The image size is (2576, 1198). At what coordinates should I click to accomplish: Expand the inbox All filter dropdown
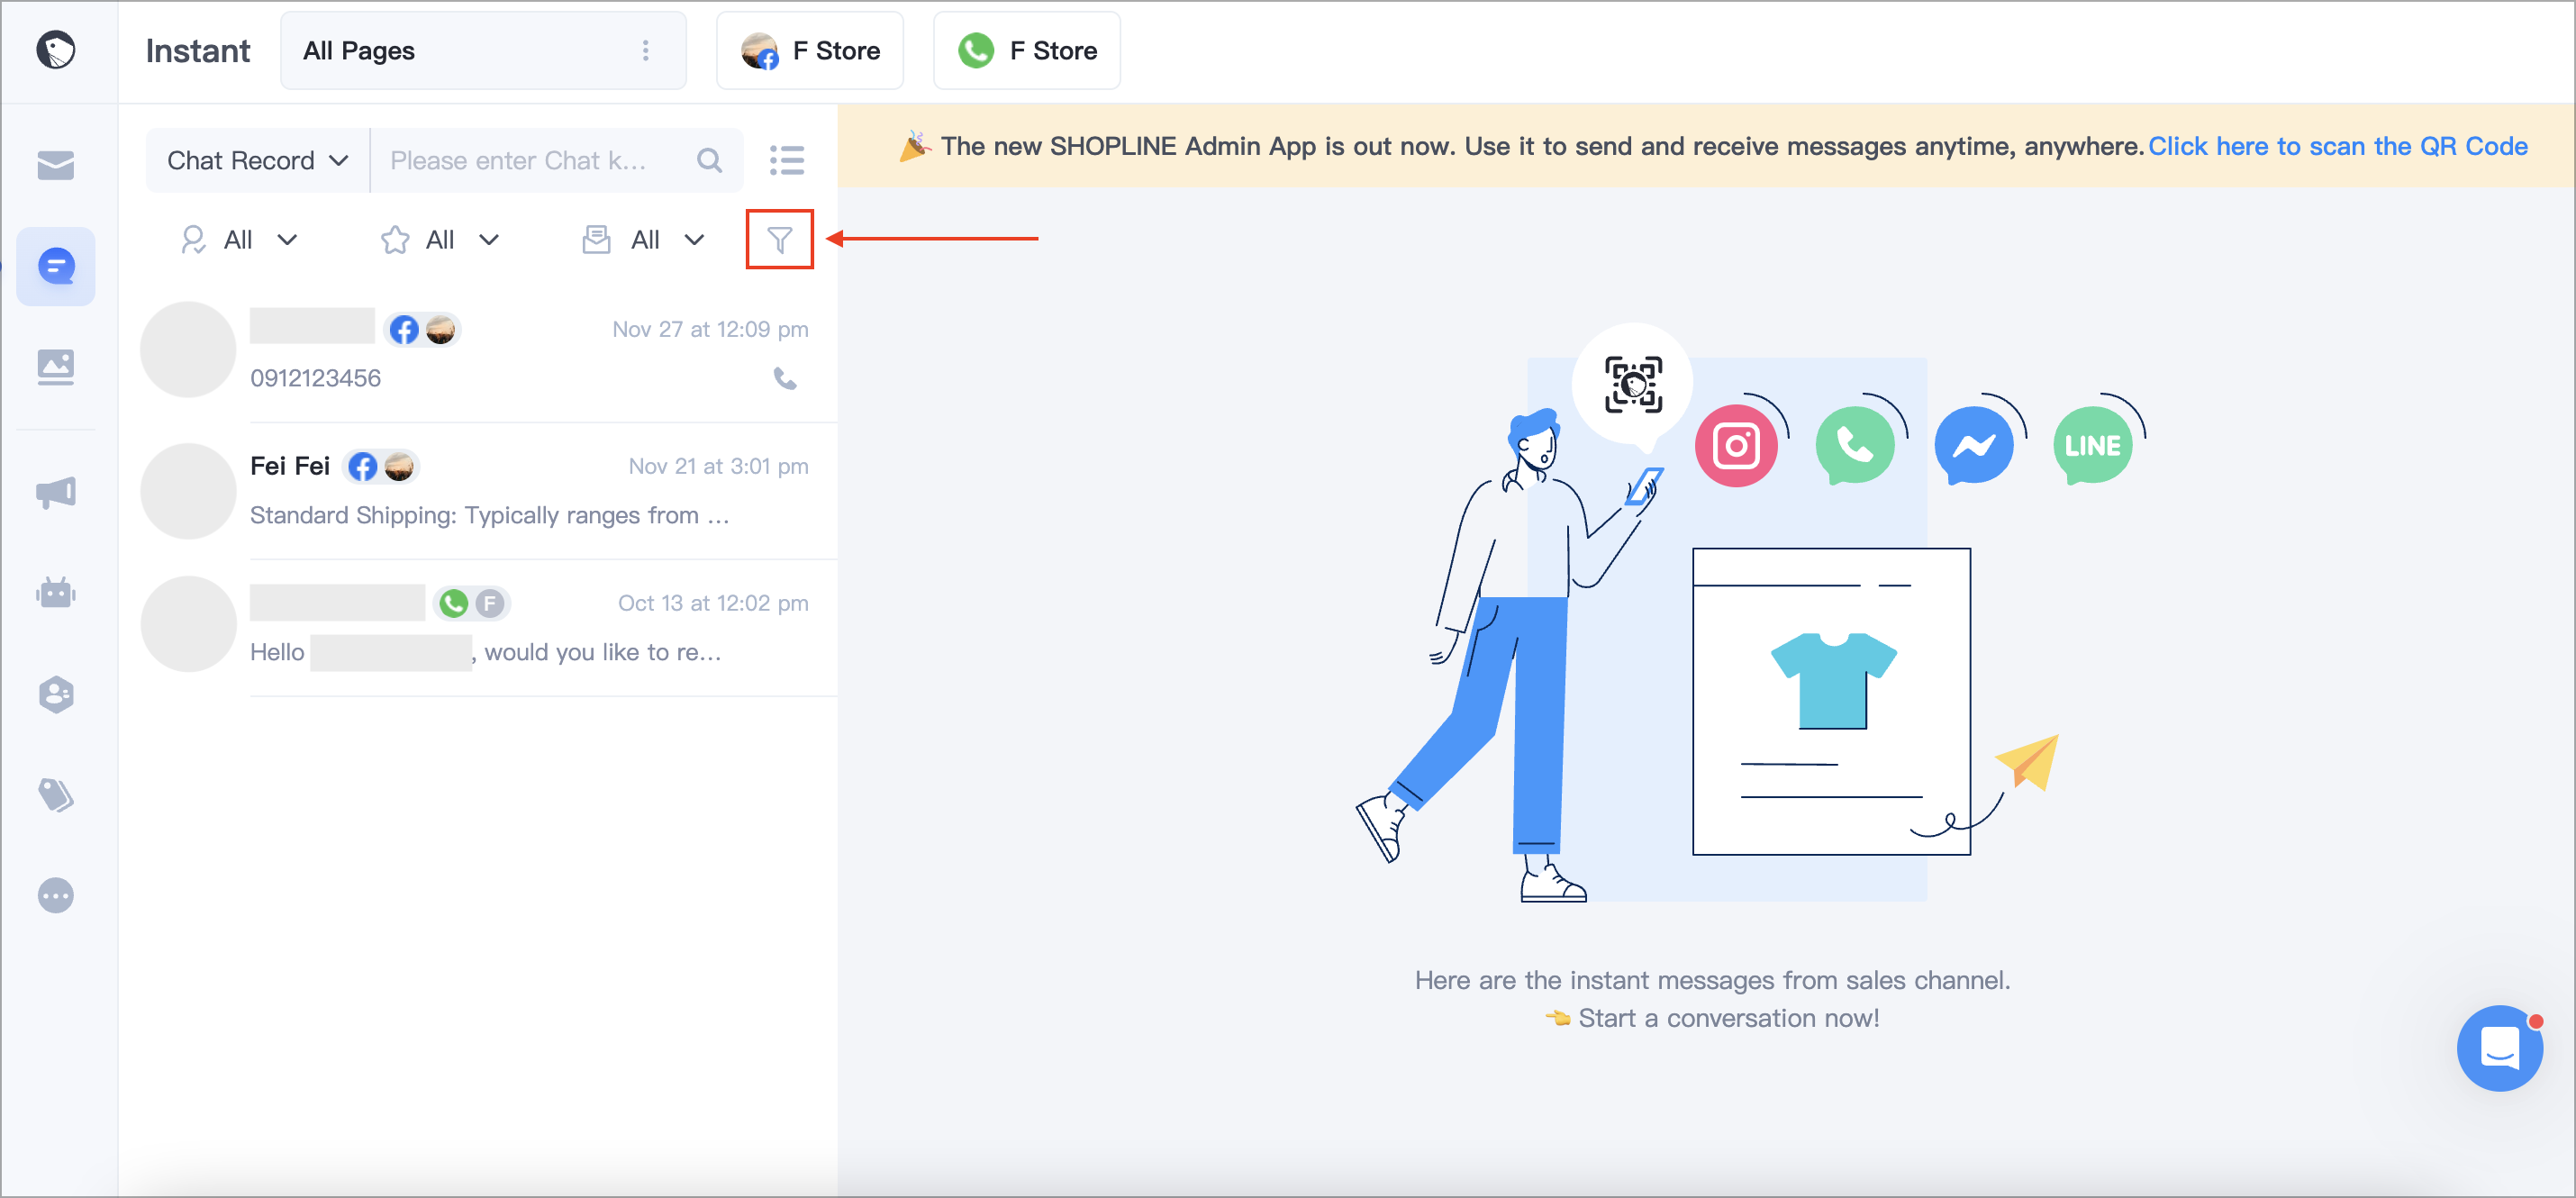[644, 239]
